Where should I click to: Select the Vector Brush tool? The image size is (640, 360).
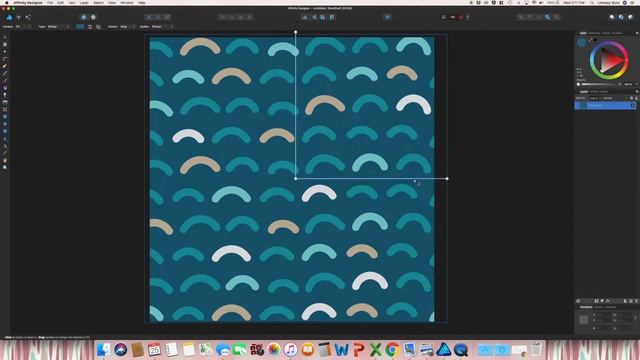point(5,80)
